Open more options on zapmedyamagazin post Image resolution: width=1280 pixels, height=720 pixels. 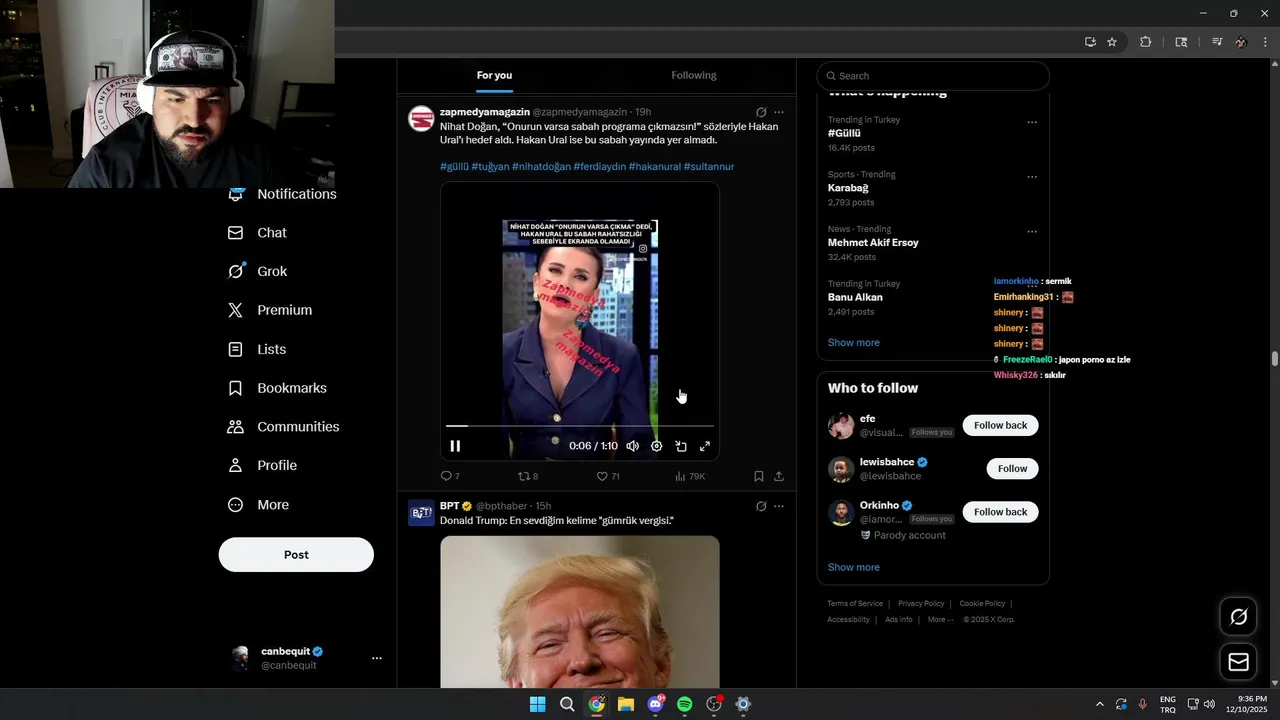pyautogui.click(x=779, y=112)
